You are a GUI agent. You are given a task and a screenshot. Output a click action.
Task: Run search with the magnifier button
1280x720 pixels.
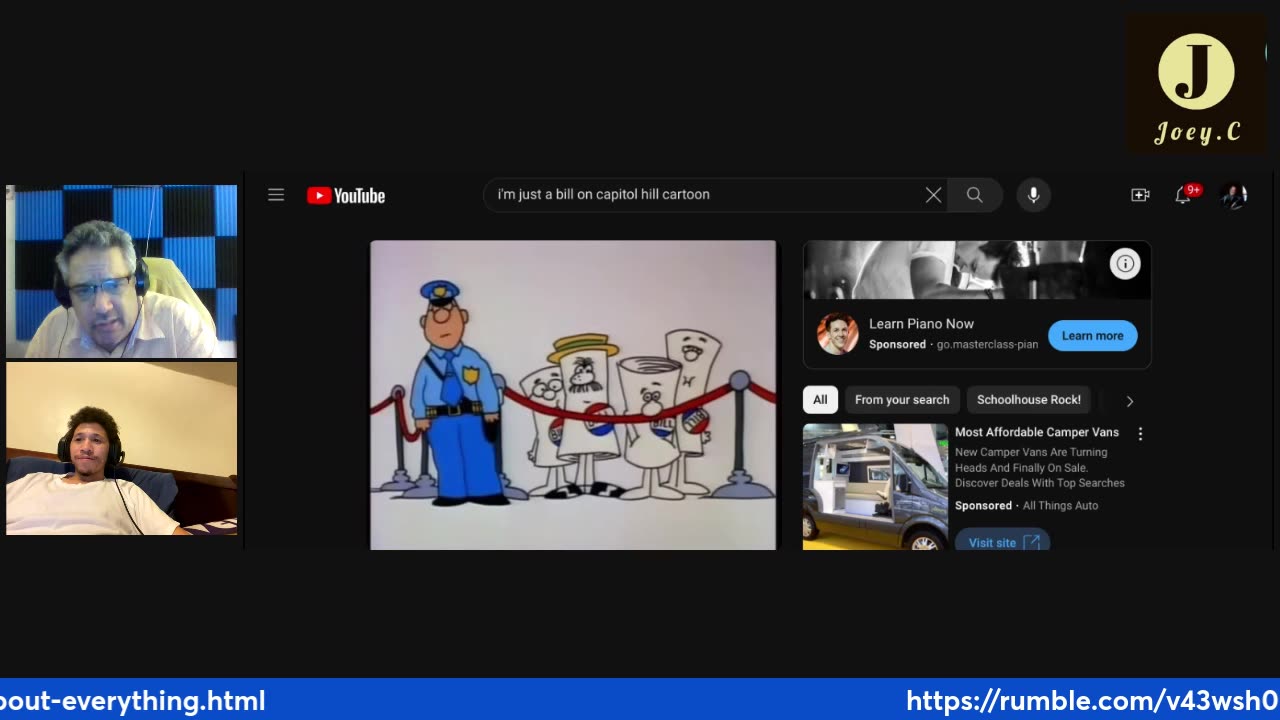(x=974, y=195)
